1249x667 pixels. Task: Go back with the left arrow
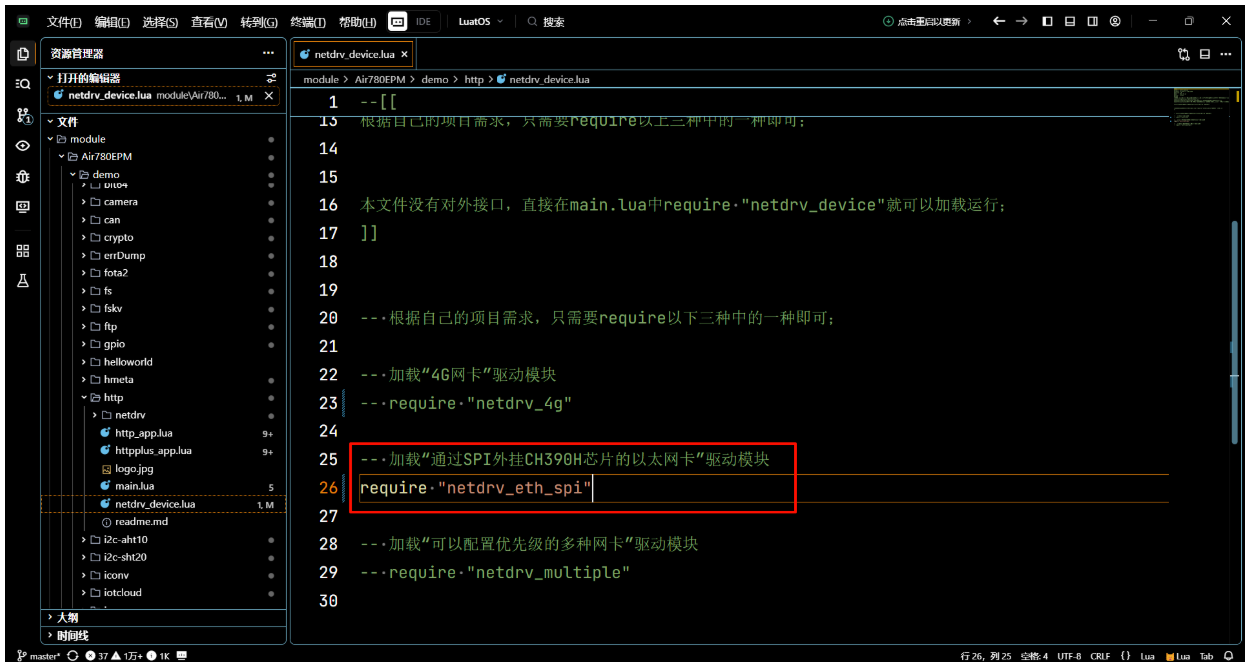tap(998, 21)
